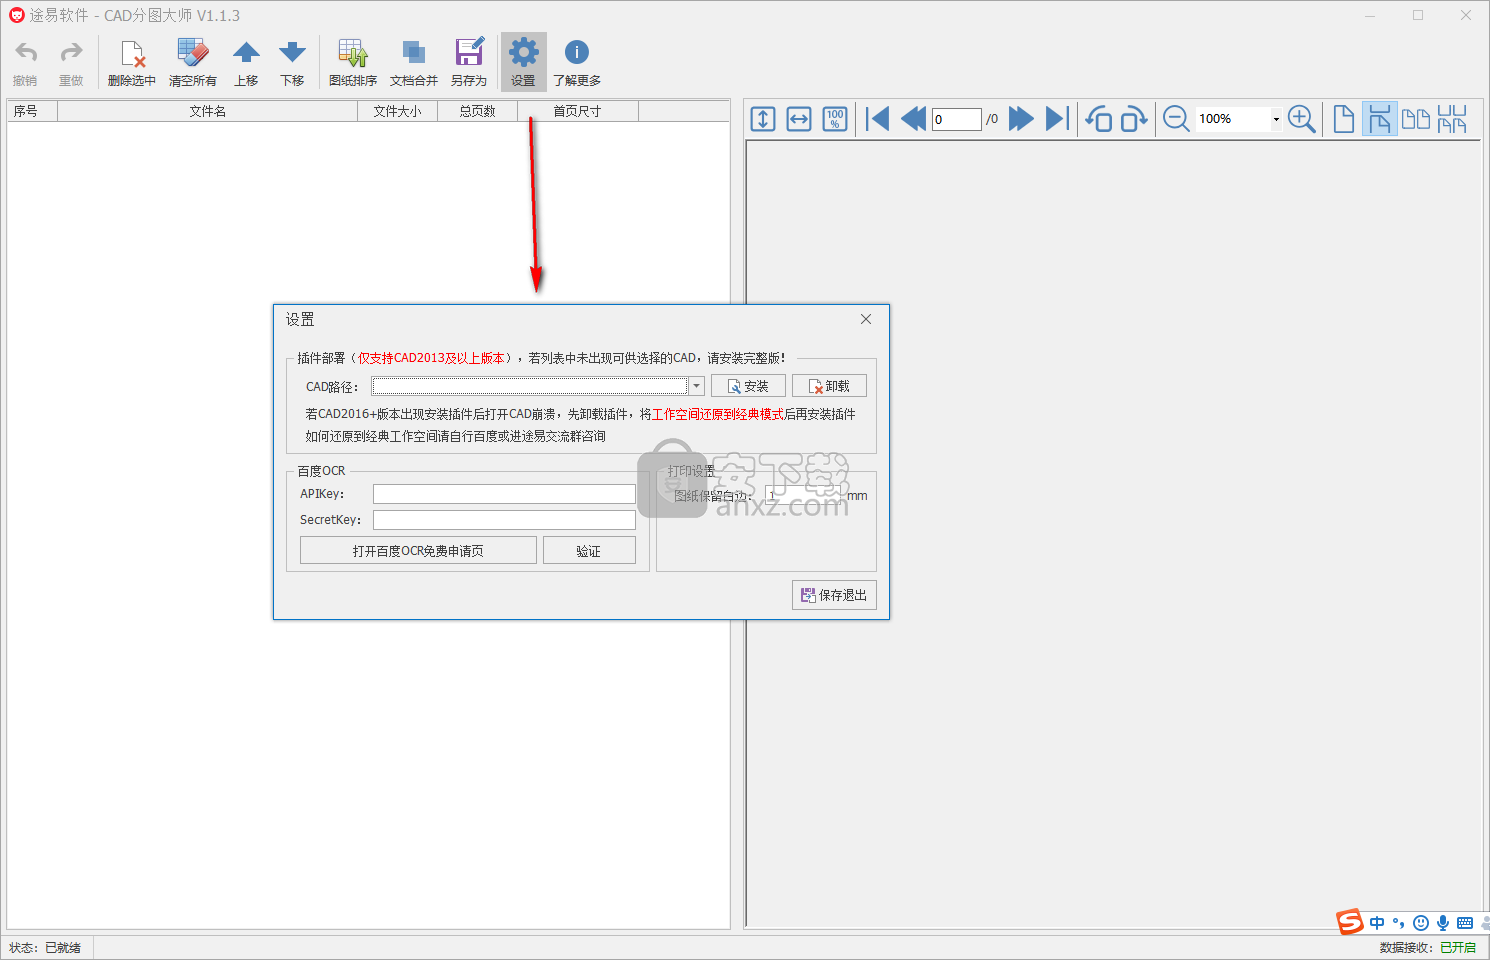Image resolution: width=1490 pixels, height=960 pixels.
Task: Click the 文件名 column header
Action: [208, 111]
